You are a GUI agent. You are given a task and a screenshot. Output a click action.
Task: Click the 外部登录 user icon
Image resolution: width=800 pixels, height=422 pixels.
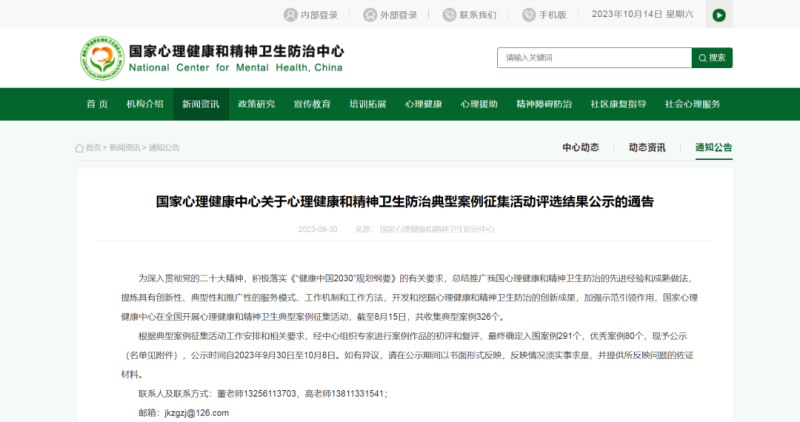click(369, 15)
